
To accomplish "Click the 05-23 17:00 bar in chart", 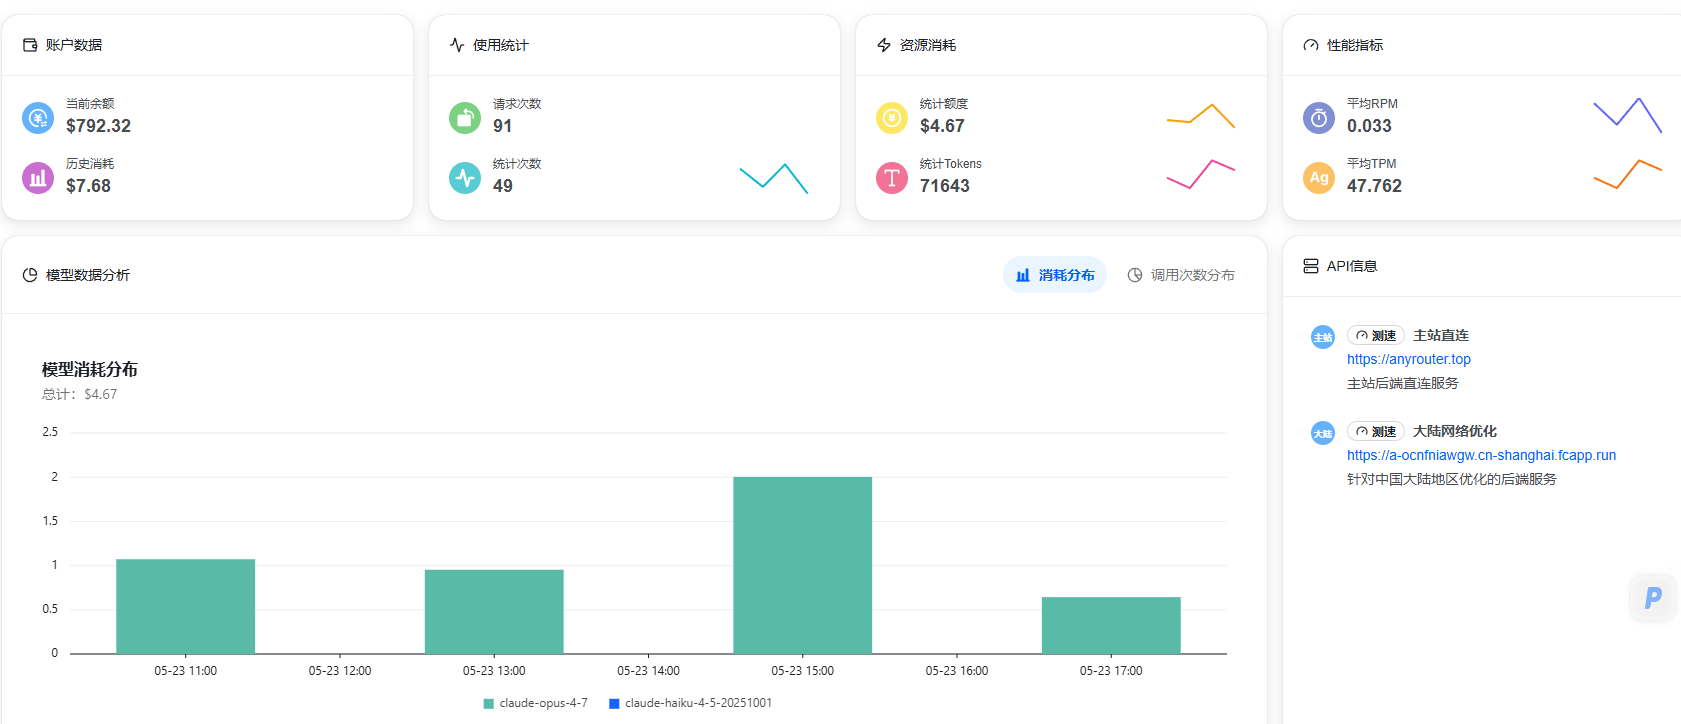I will click(x=1111, y=625).
